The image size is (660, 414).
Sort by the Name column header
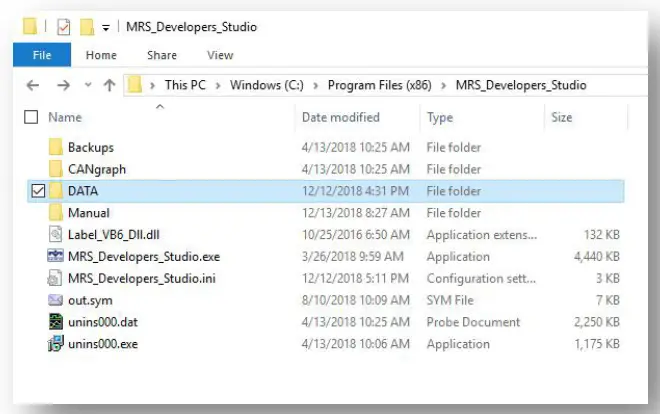65,117
